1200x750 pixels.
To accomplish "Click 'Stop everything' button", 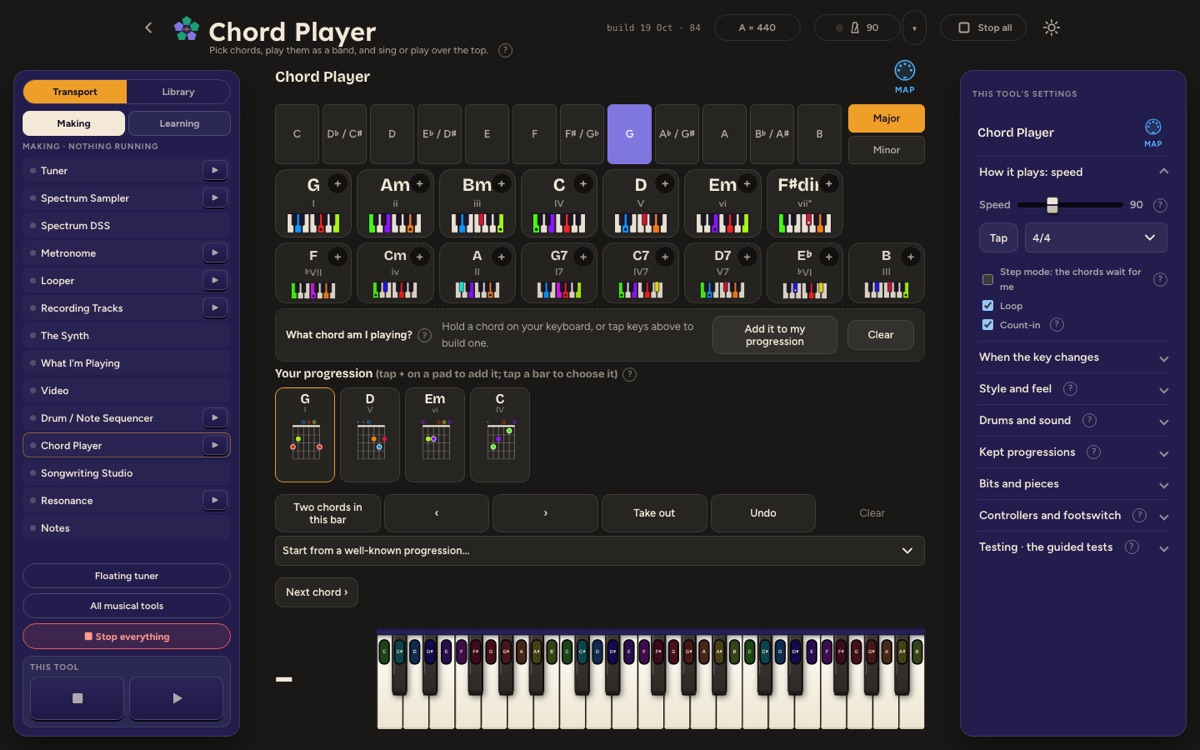I will (x=126, y=636).
